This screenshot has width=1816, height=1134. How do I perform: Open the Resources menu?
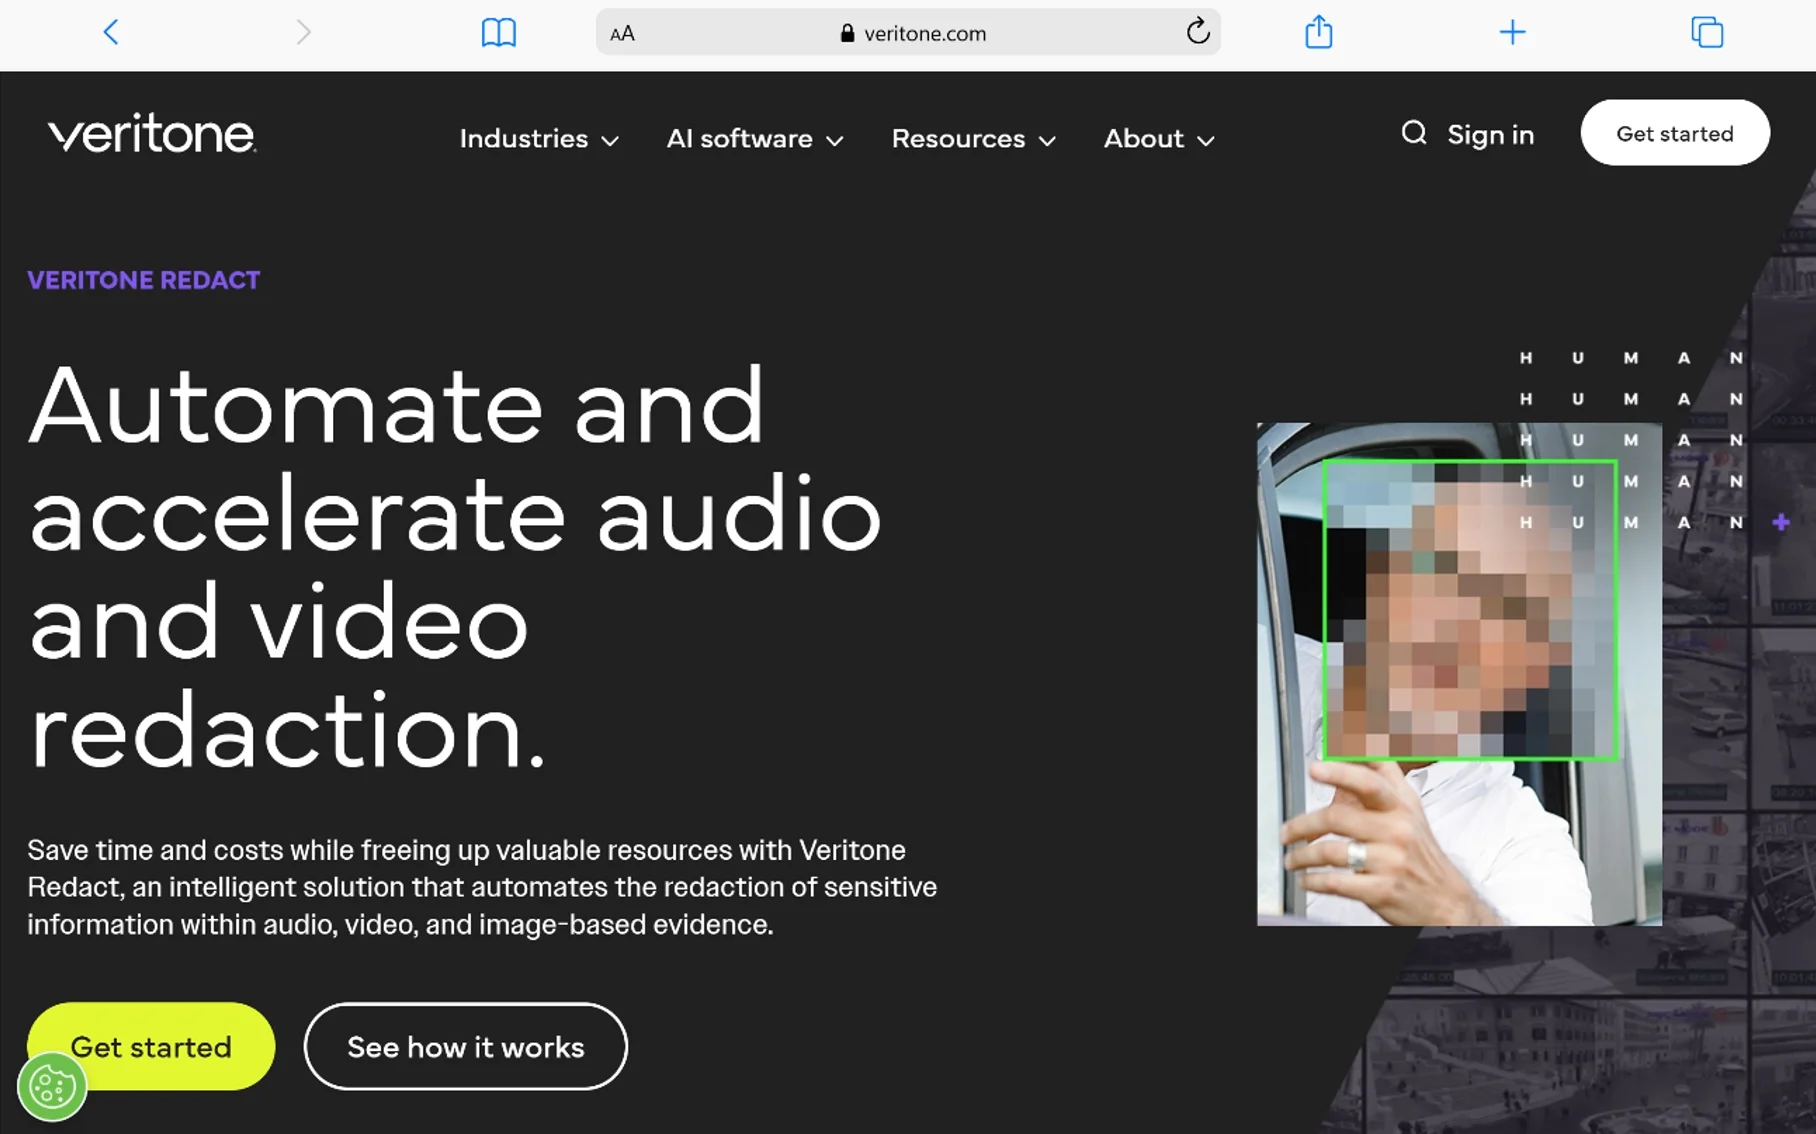[973, 138]
